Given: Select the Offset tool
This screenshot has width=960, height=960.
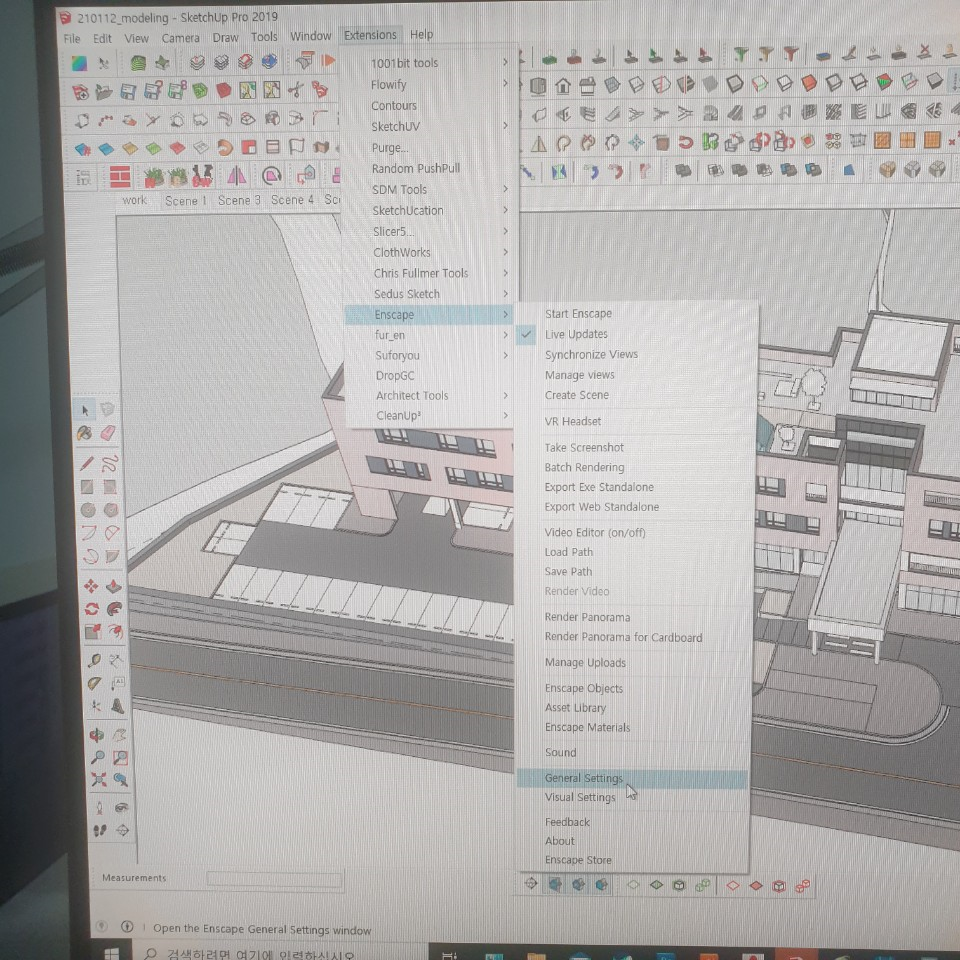Looking at the screenshot, I should click(x=115, y=631).
